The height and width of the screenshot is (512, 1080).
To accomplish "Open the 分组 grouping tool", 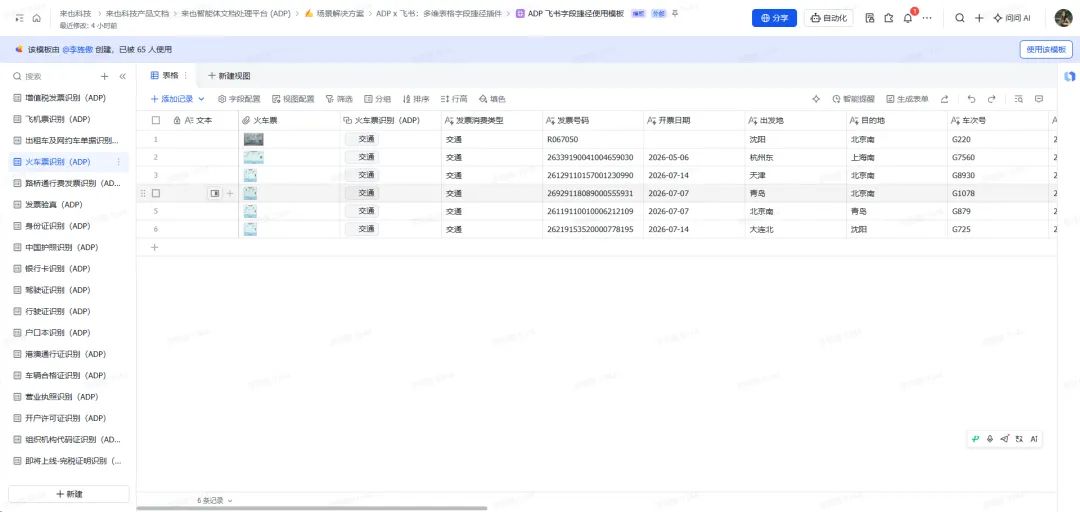I will tap(377, 99).
